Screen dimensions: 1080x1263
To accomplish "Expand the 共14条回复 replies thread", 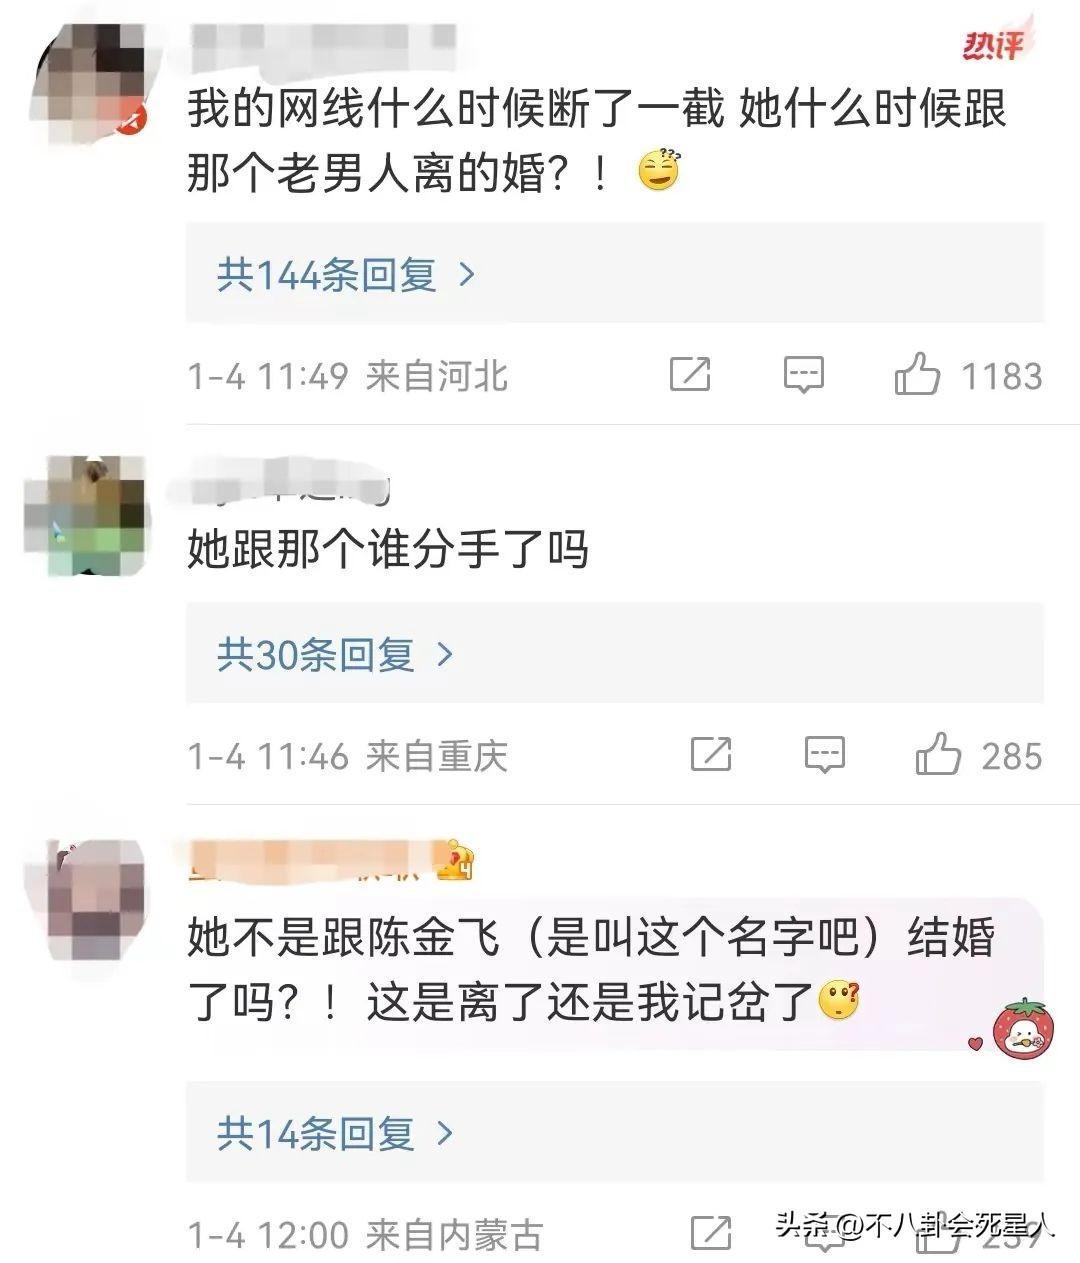I will tap(335, 1133).
